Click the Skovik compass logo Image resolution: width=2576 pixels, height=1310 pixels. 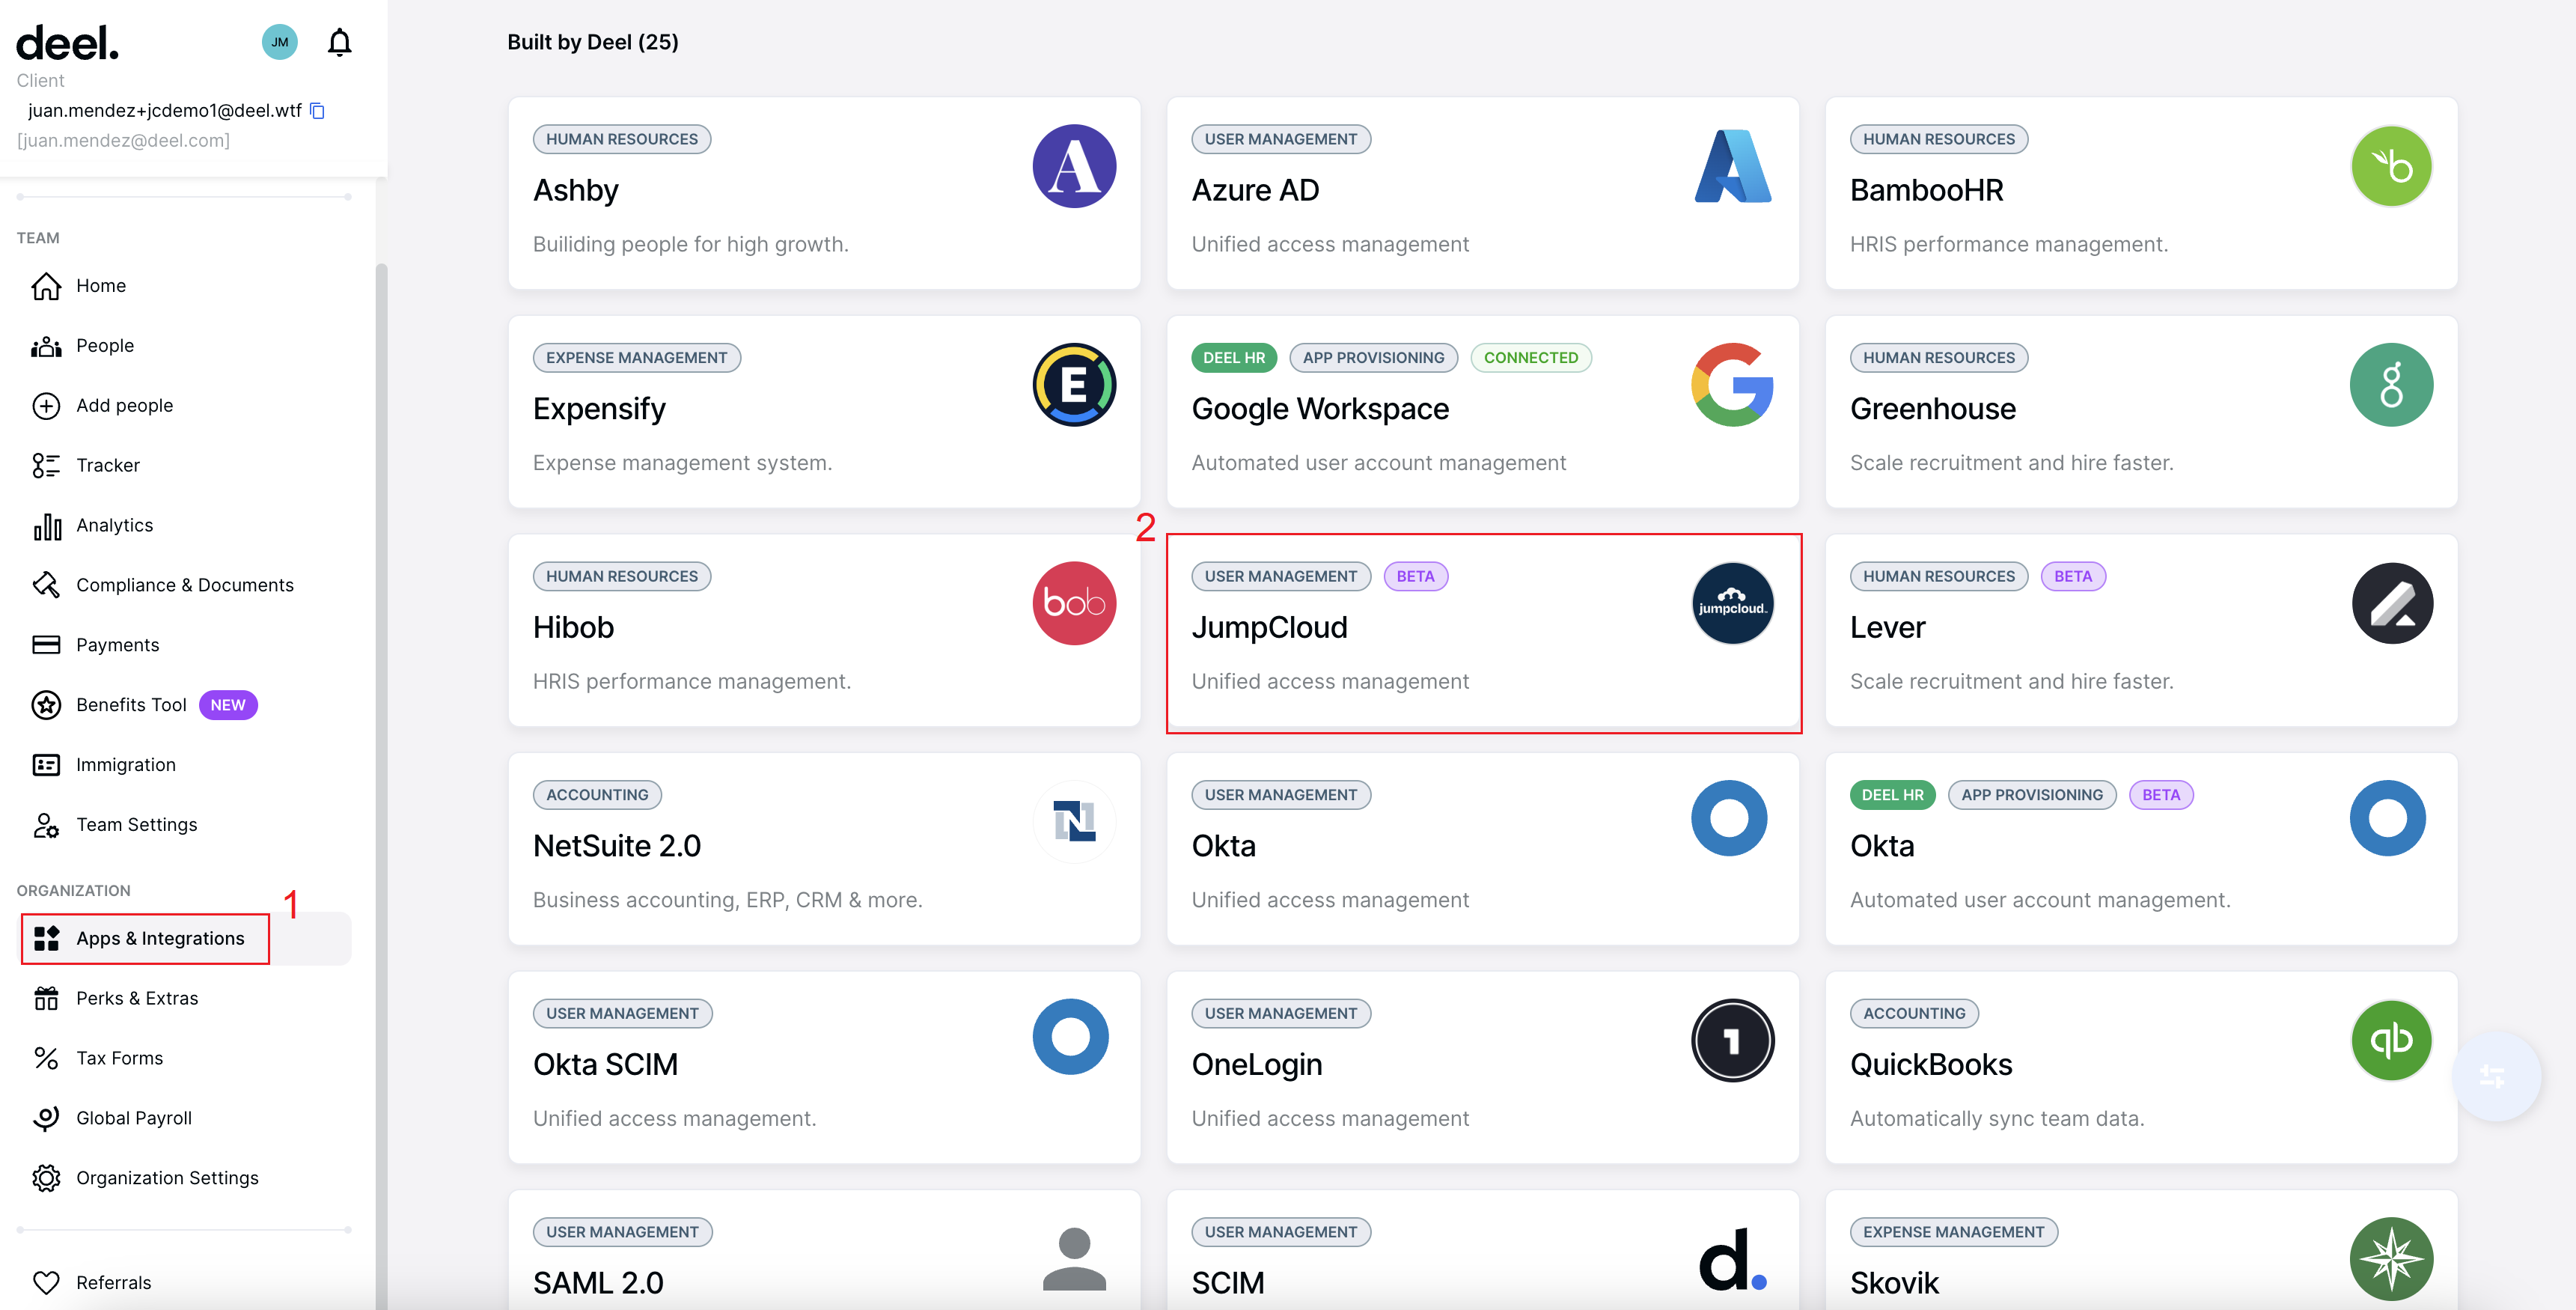point(2391,1259)
